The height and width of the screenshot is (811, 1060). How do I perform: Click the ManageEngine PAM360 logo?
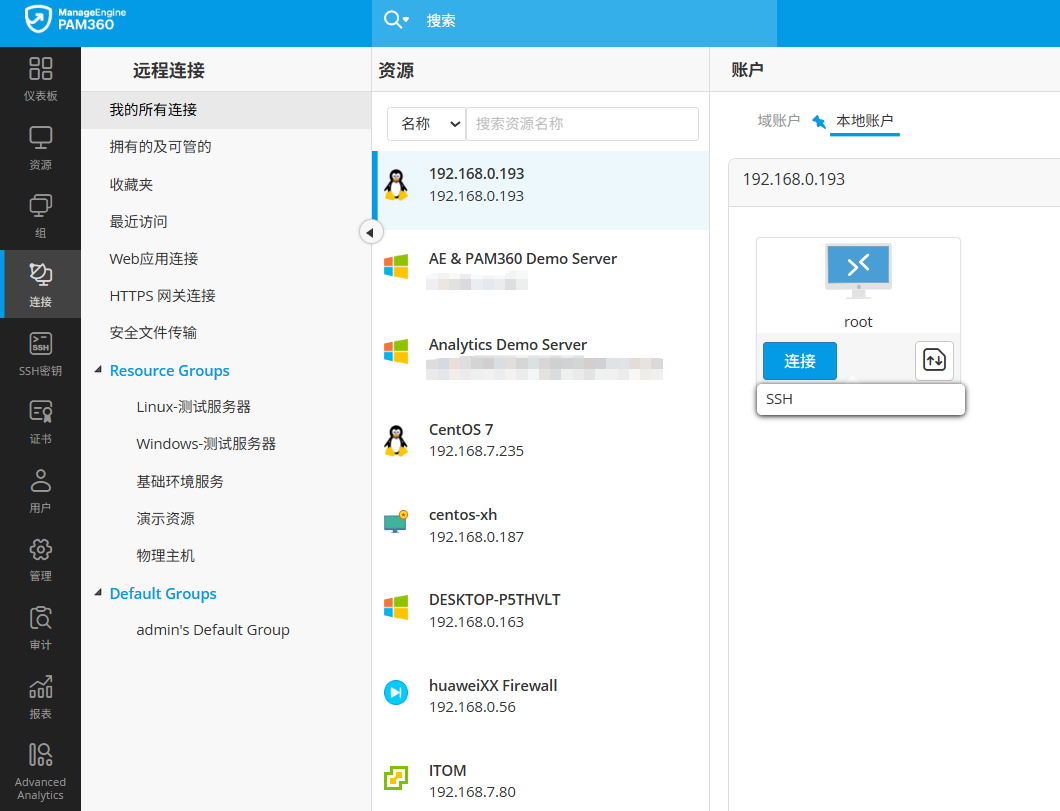pos(75,20)
